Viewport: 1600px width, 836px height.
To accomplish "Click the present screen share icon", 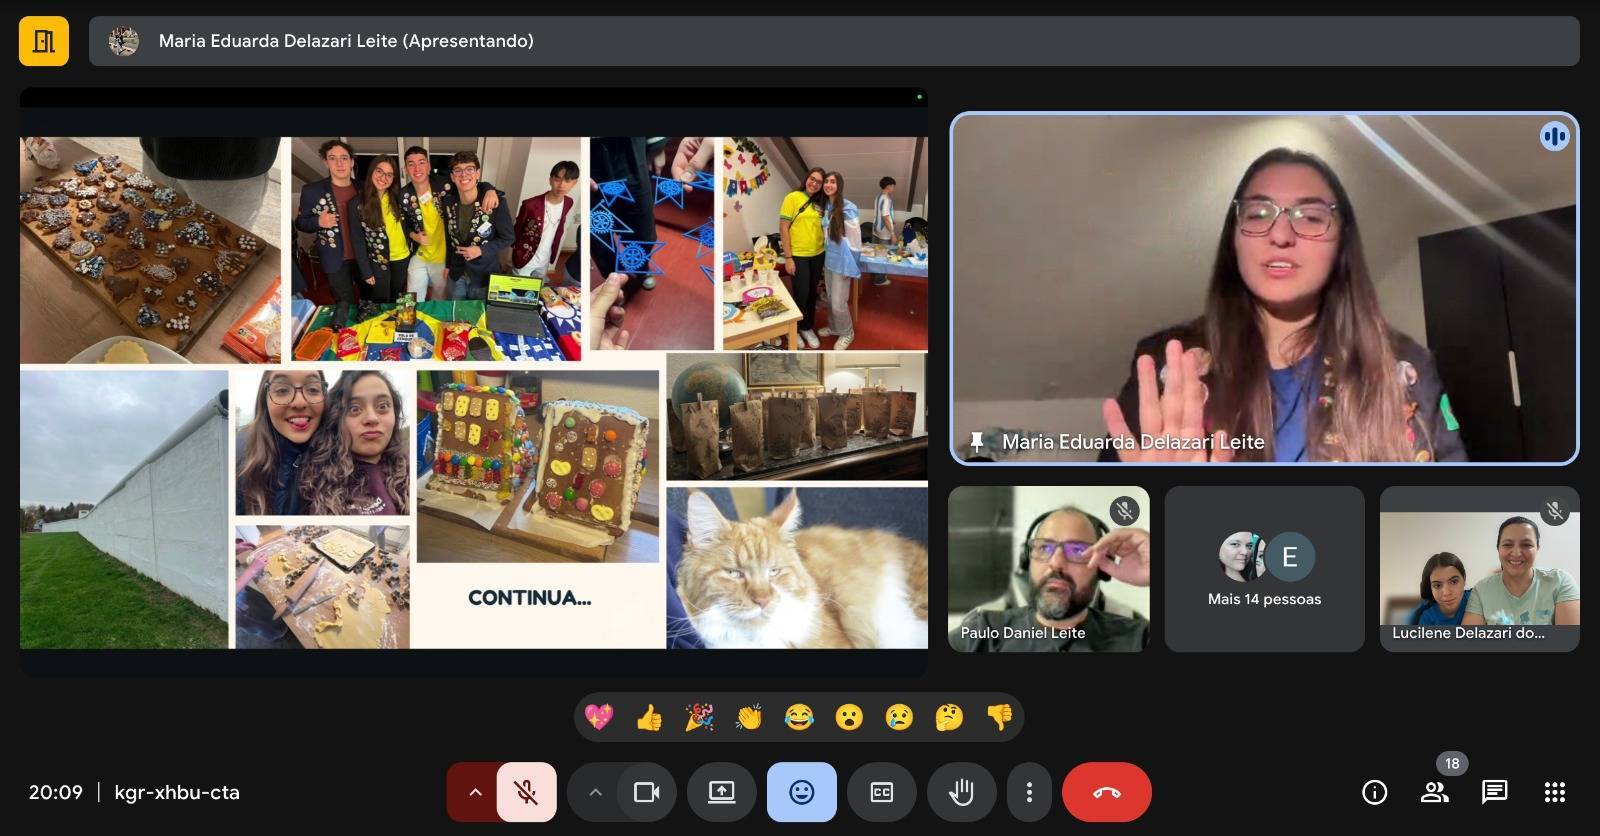I will click(721, 792).
